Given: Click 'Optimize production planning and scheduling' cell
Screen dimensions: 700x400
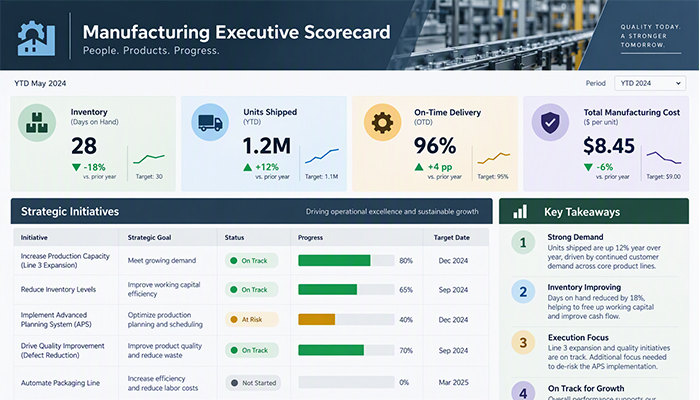Looking at the screenshot, I should (x=165, y=320).
